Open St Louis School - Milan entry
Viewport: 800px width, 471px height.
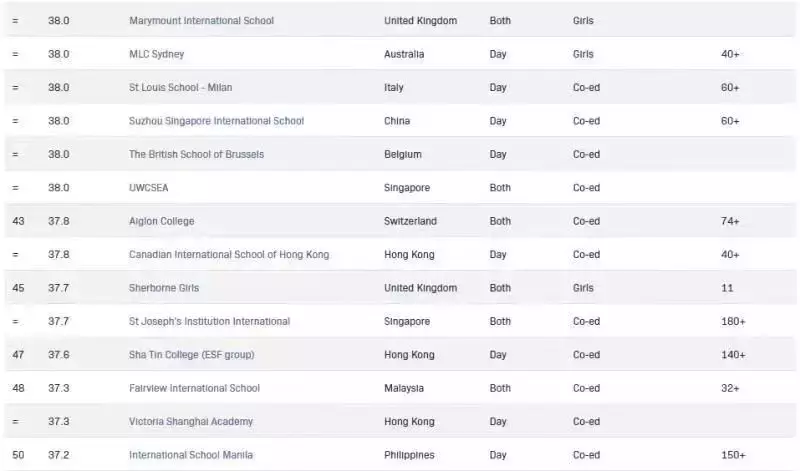(180, 88)
